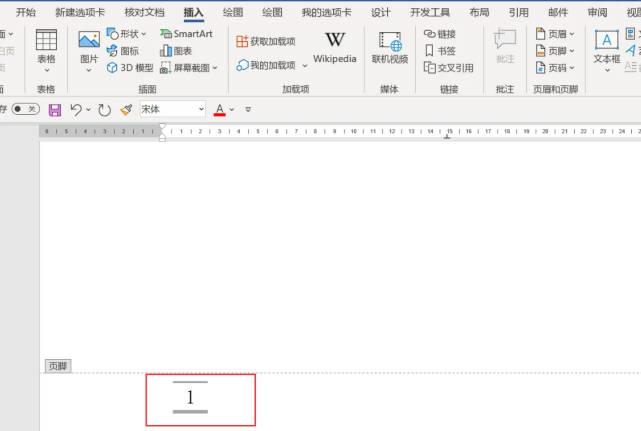641x431 pixels.
Task: Open the 我的选项卡 tab
Action: pos(326,12)
